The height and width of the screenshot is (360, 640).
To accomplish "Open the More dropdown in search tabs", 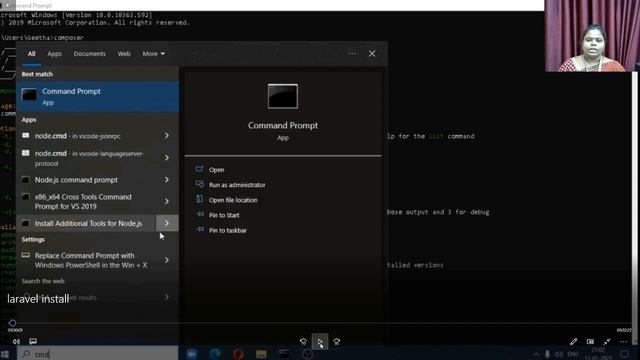I will [153, 53].
